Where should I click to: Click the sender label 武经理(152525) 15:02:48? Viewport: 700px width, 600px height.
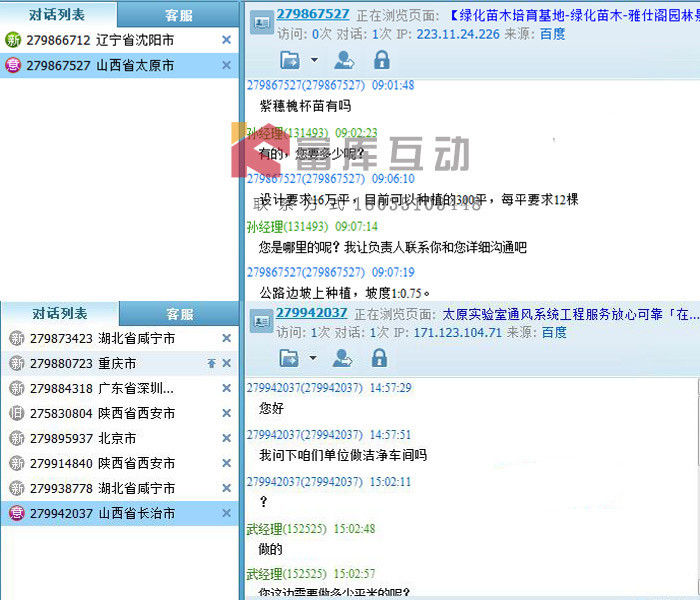point(311,529)
